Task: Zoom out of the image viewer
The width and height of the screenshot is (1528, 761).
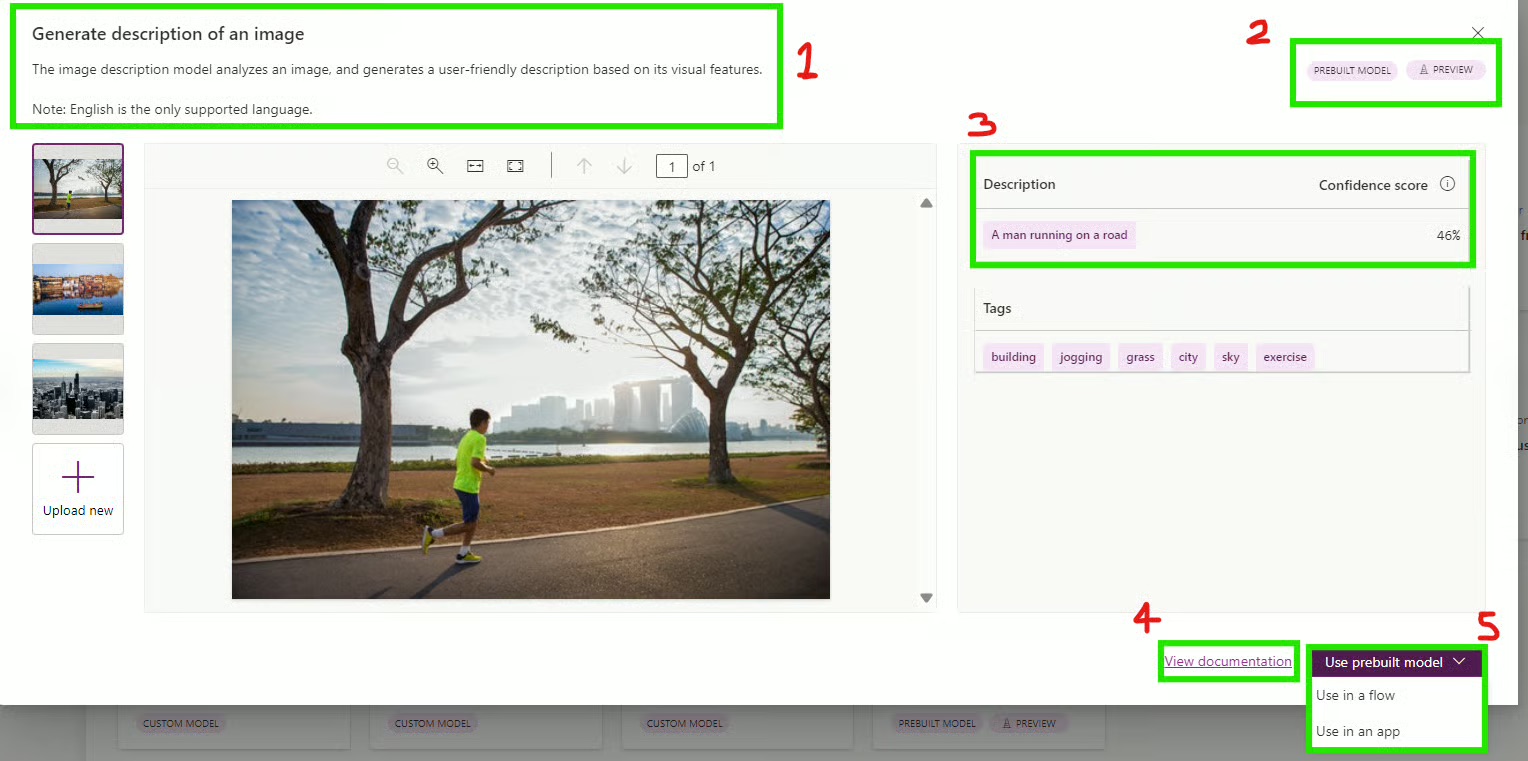Action: point(395,166)
